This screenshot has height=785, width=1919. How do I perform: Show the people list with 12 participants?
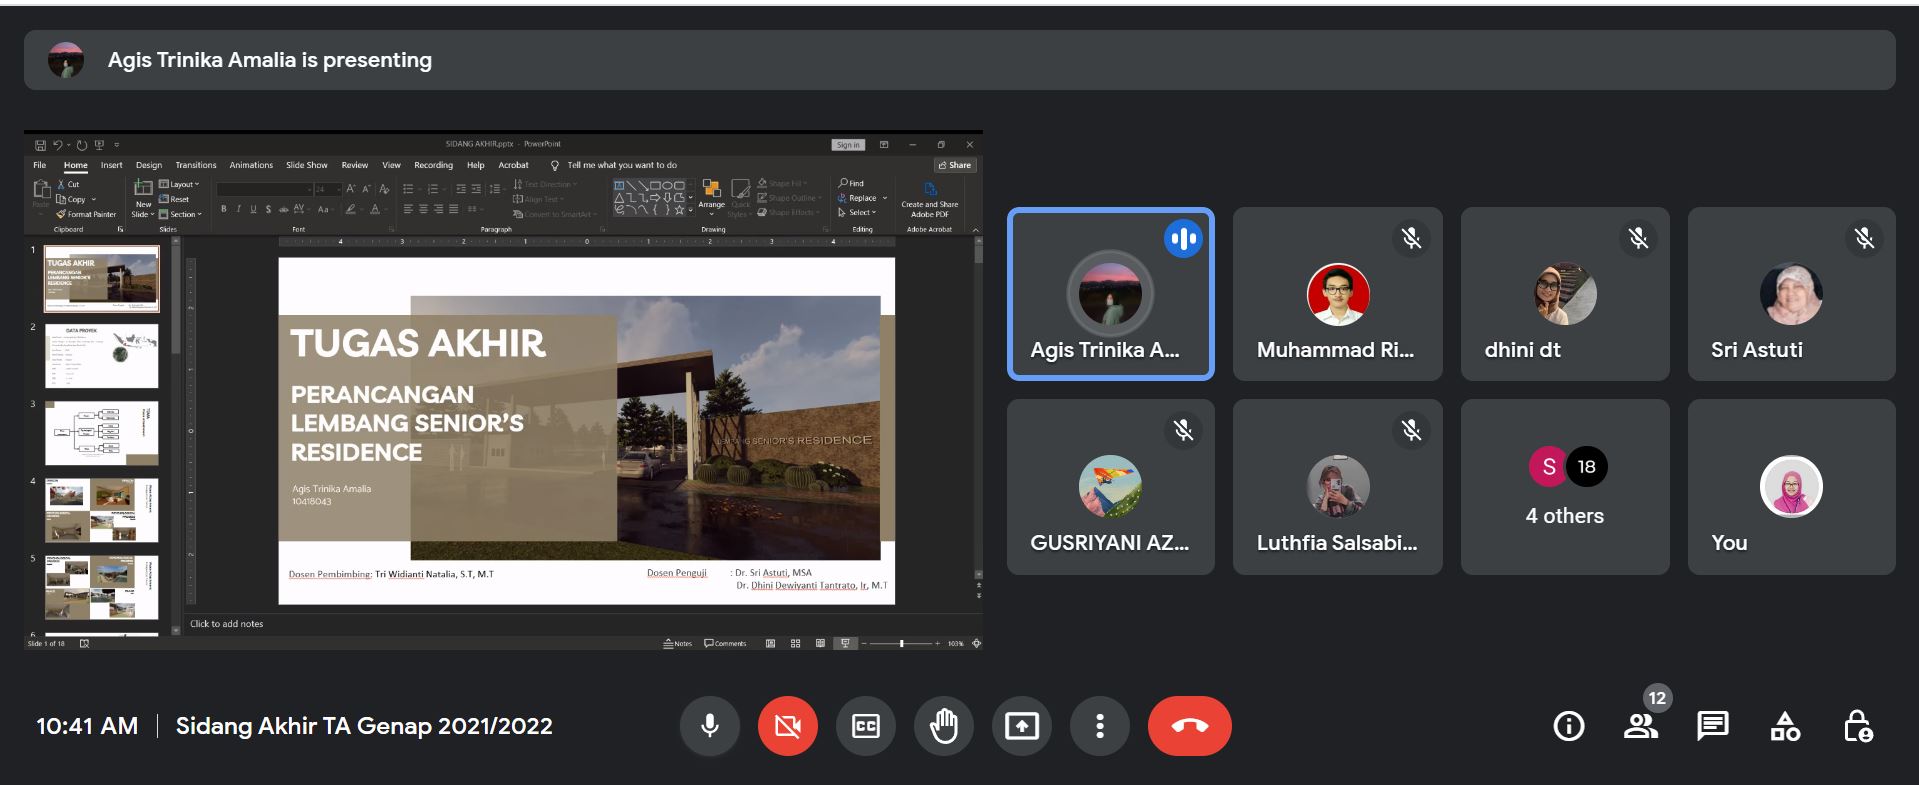[x=1640, y=726]
